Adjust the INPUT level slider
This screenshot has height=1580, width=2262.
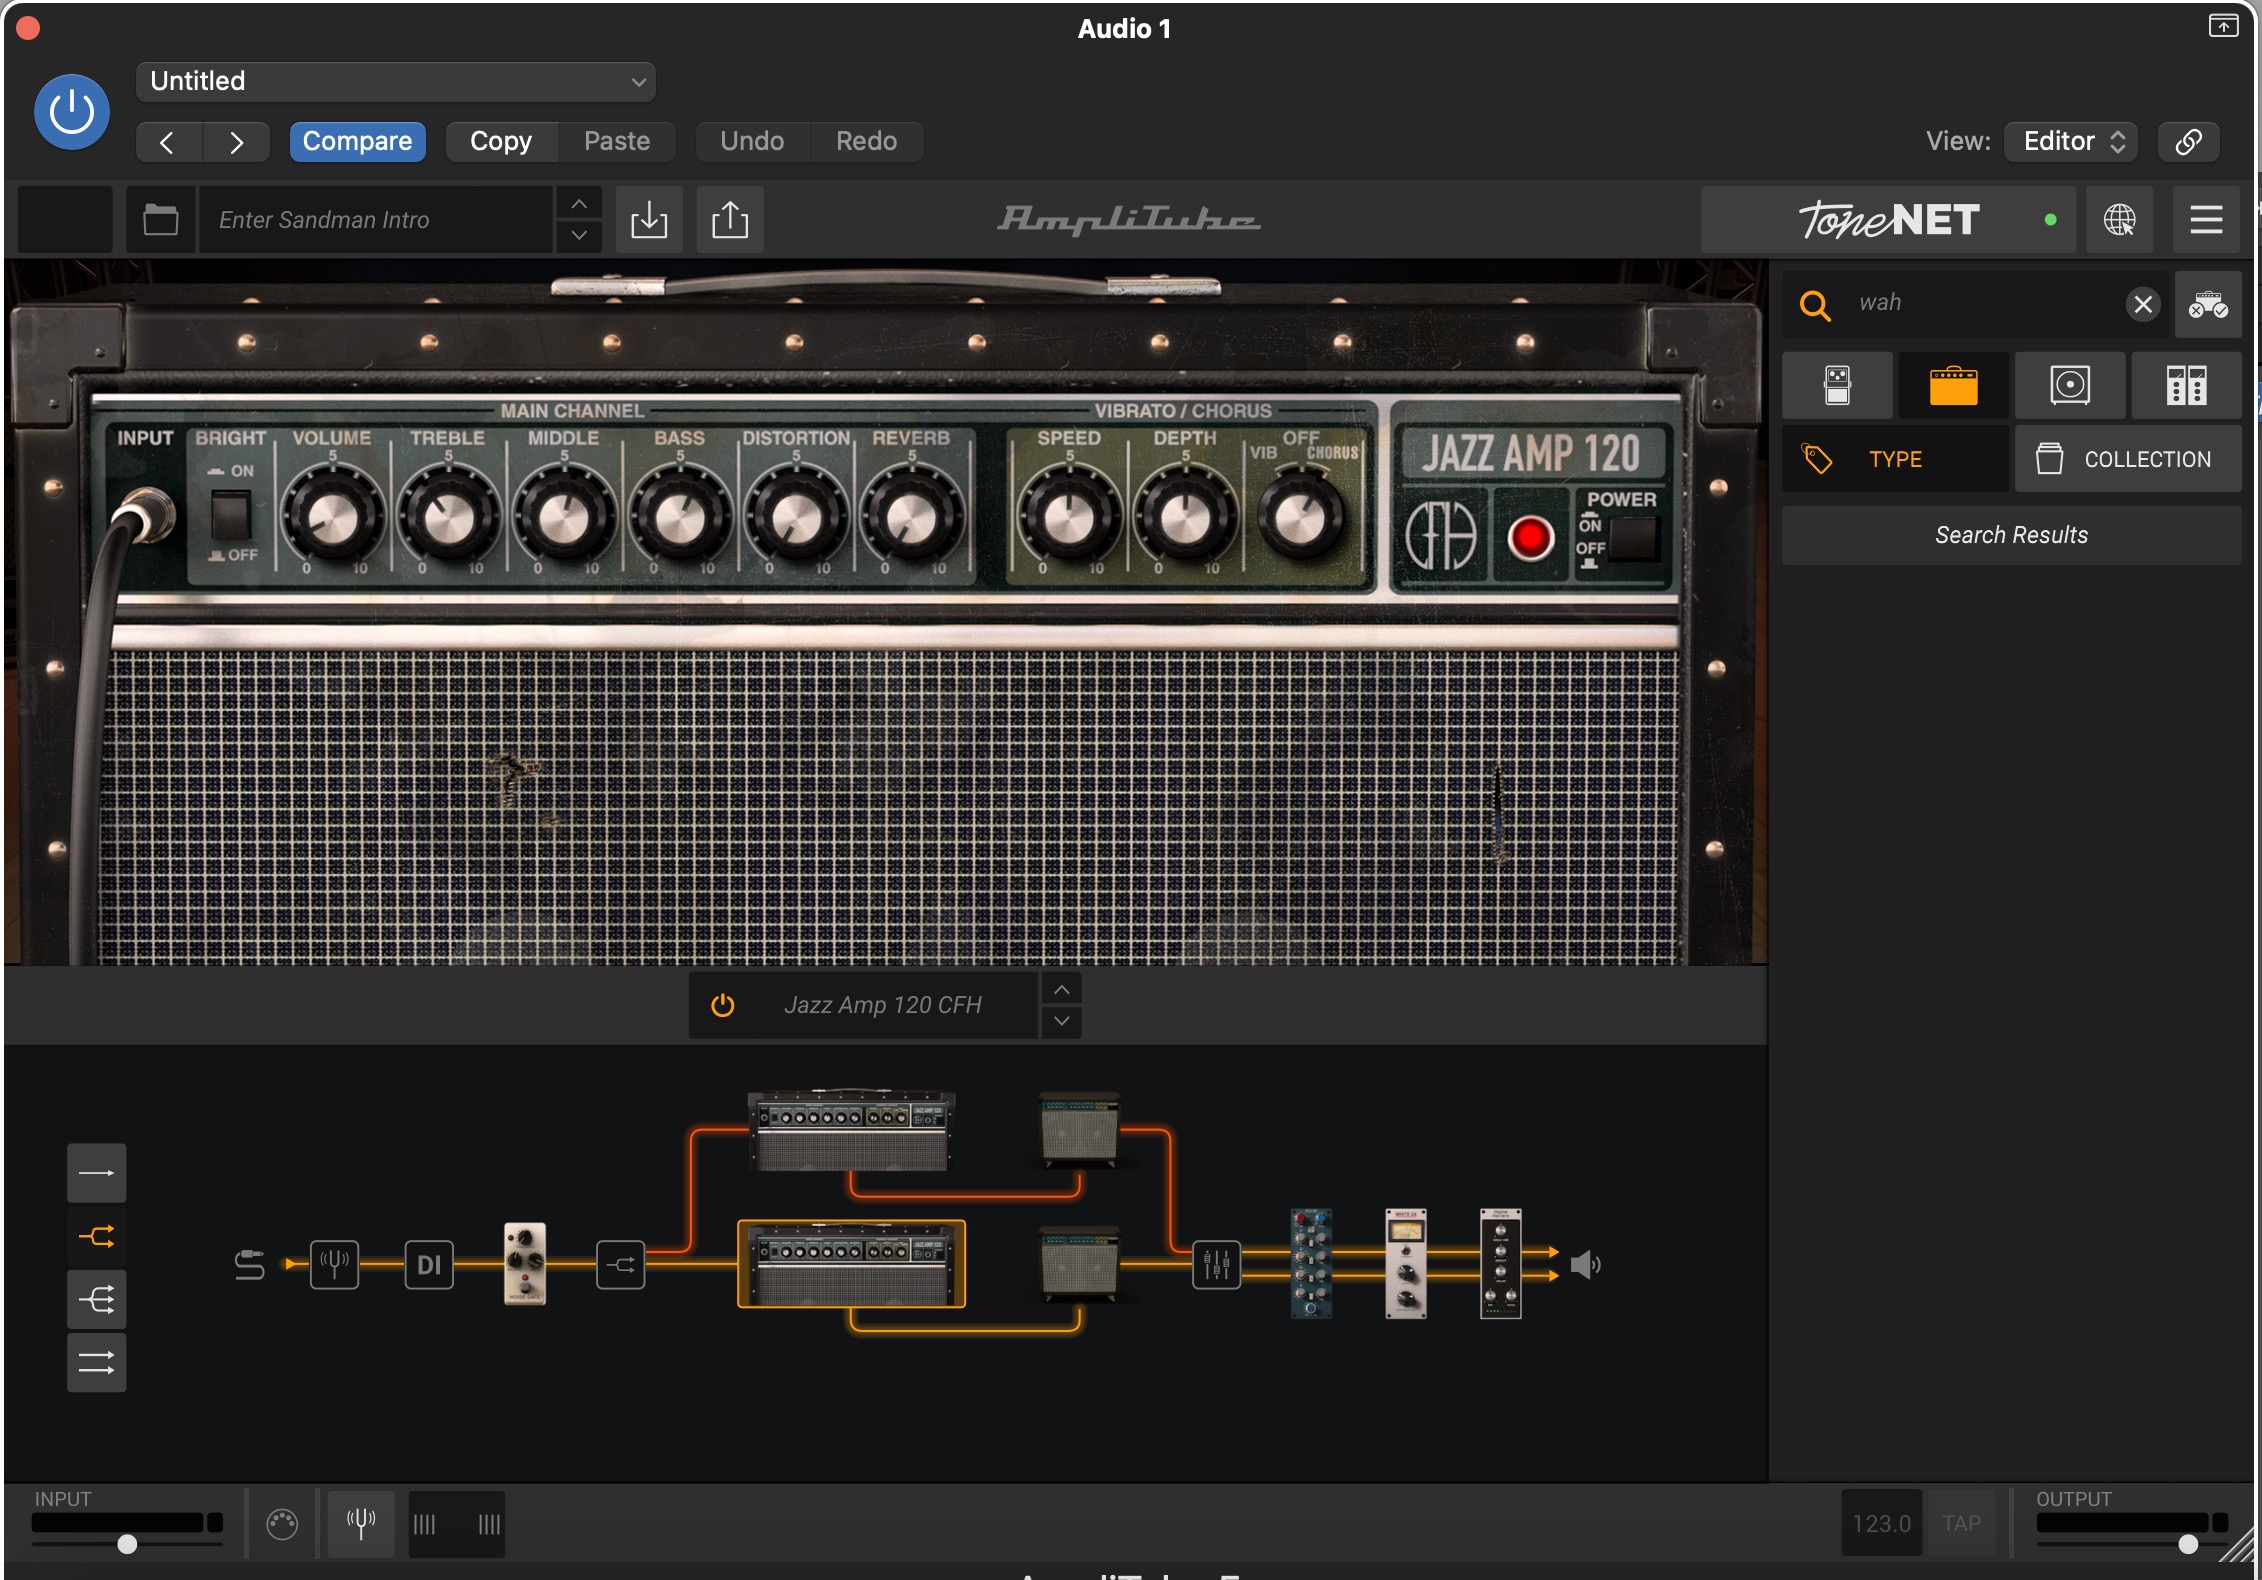[127, 1543]
